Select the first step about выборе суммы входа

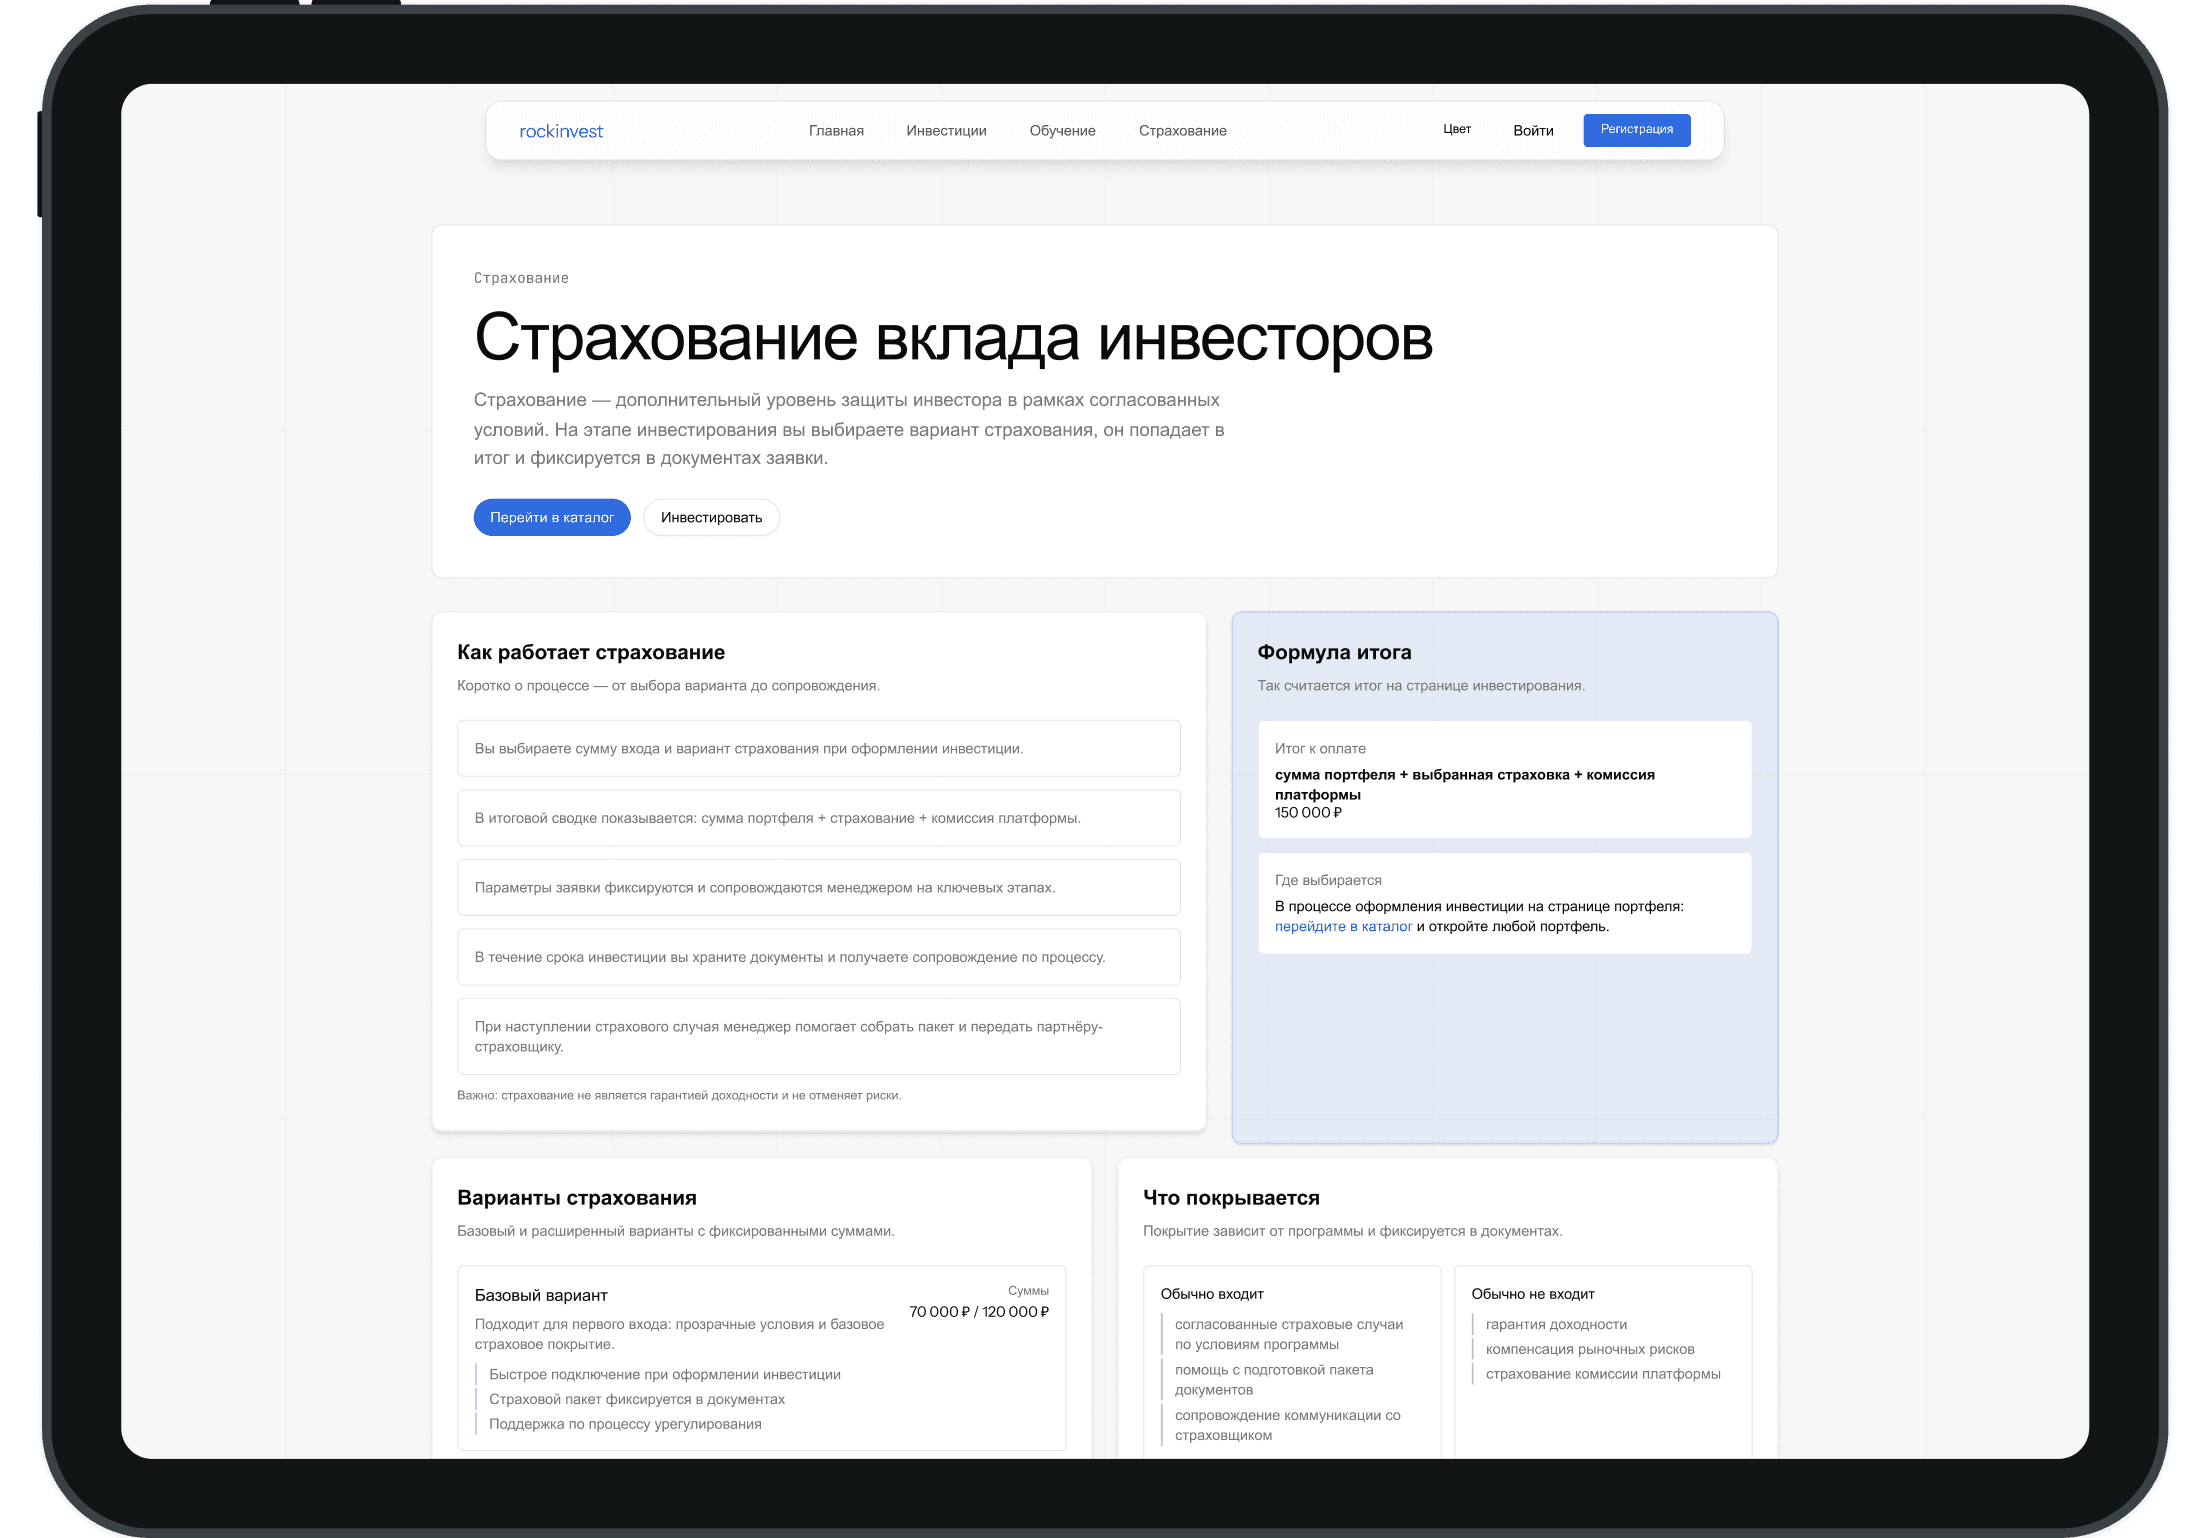(x=818, y=748)
